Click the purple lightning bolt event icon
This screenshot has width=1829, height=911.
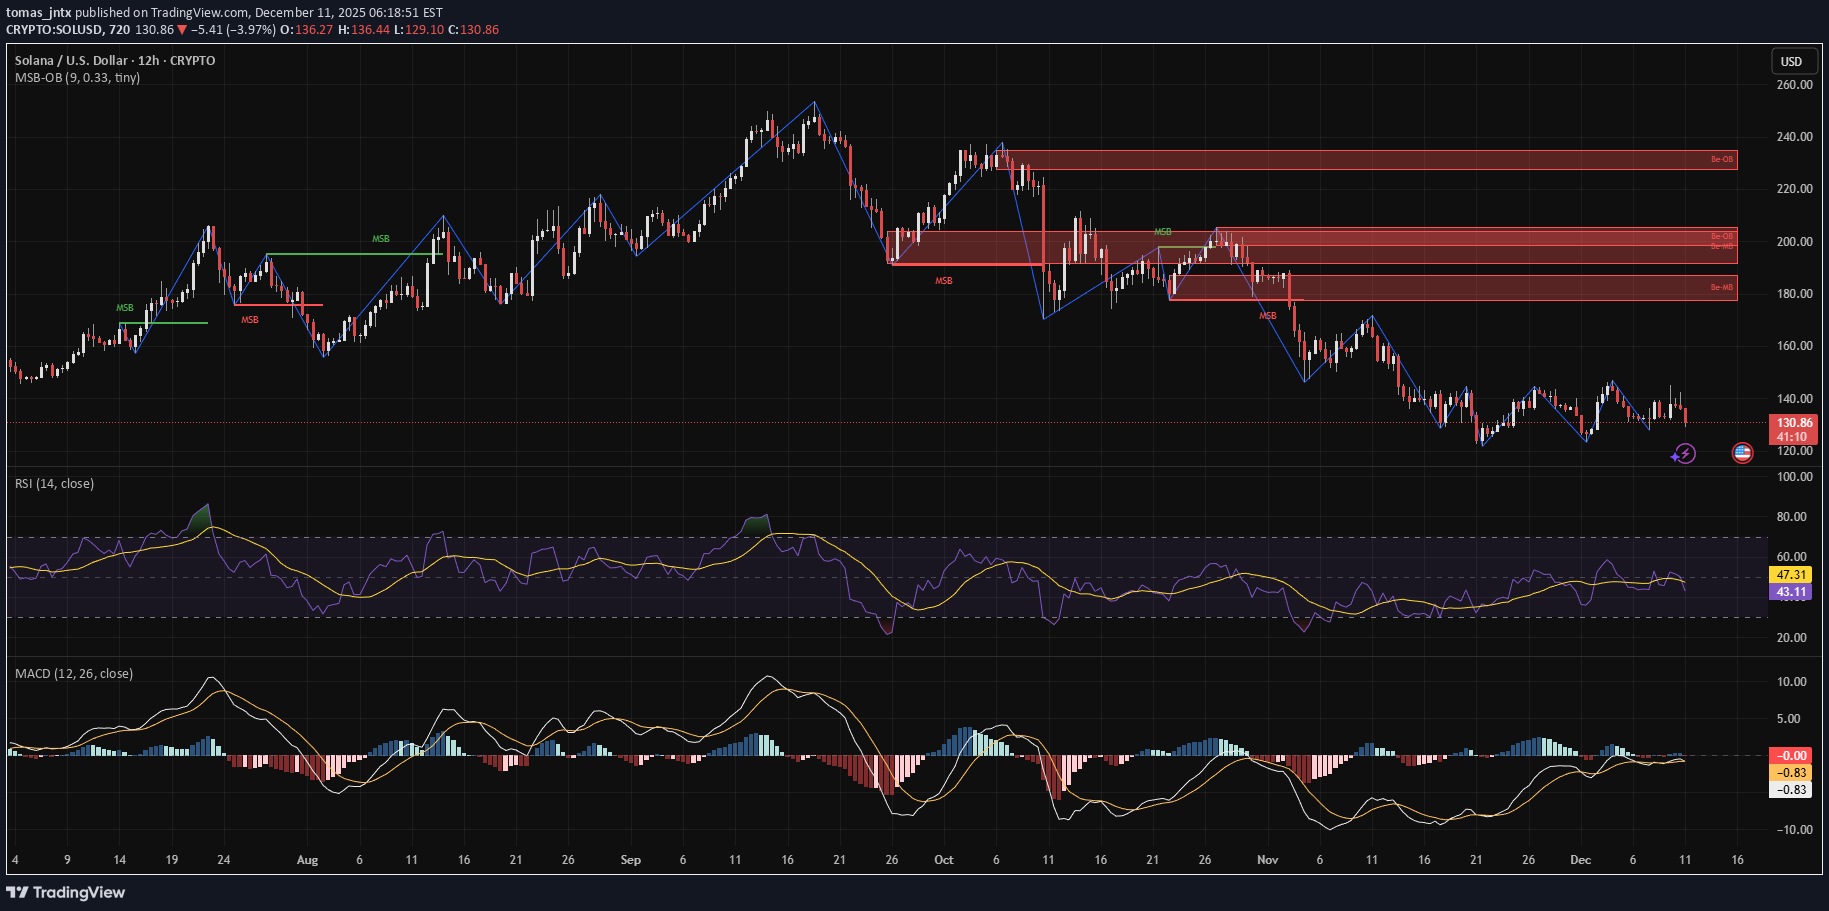click(1684, 454)
